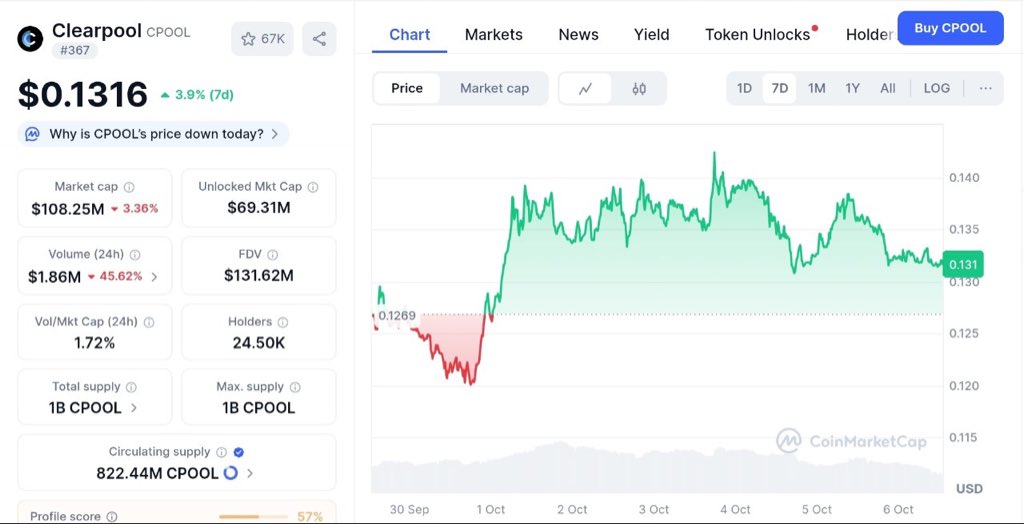
Task: Select the line chart icon
Action: tap(585, 88)
